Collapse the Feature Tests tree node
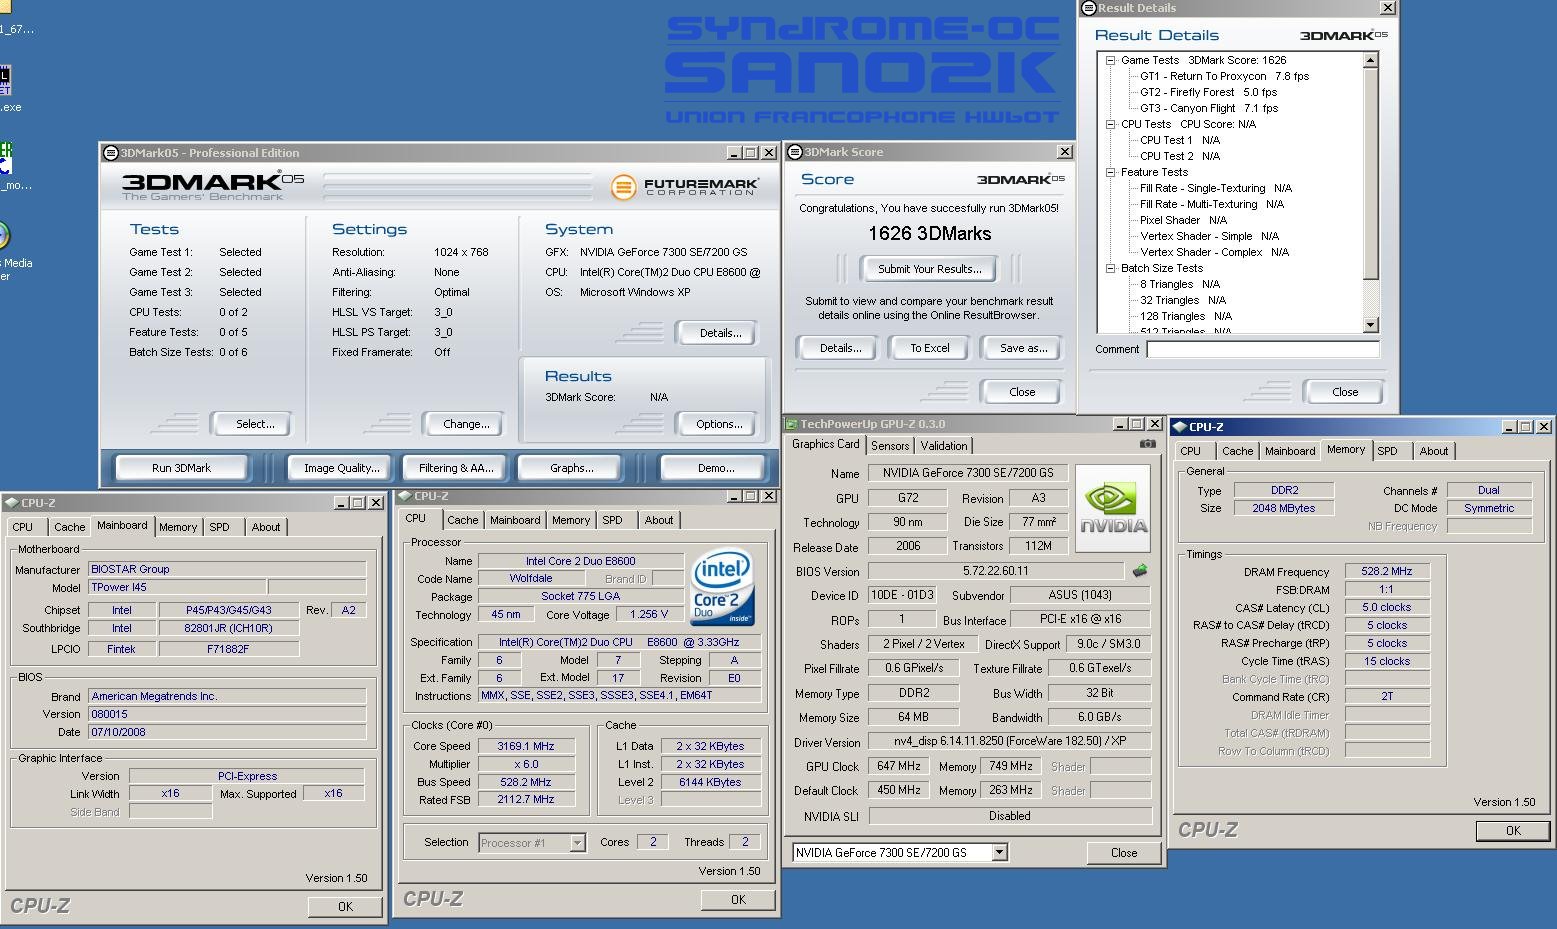The image size is (1557, 929). (x=1110, y=172)
